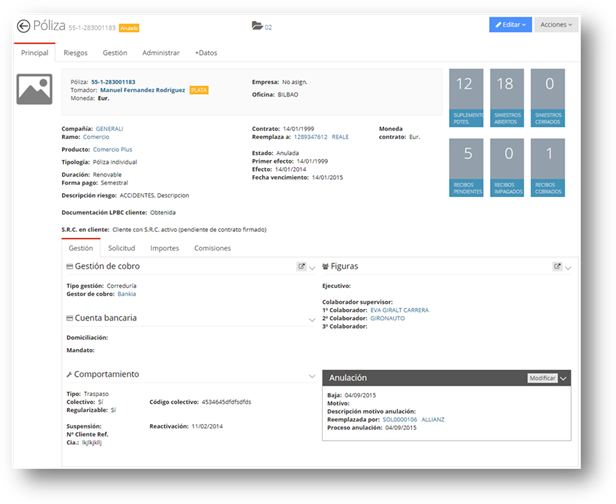Image resolution: width=616 pixels, height=504 pixels.
Task: Click the Comportamiento wrench icon
Action: click(x=69, y=374)
